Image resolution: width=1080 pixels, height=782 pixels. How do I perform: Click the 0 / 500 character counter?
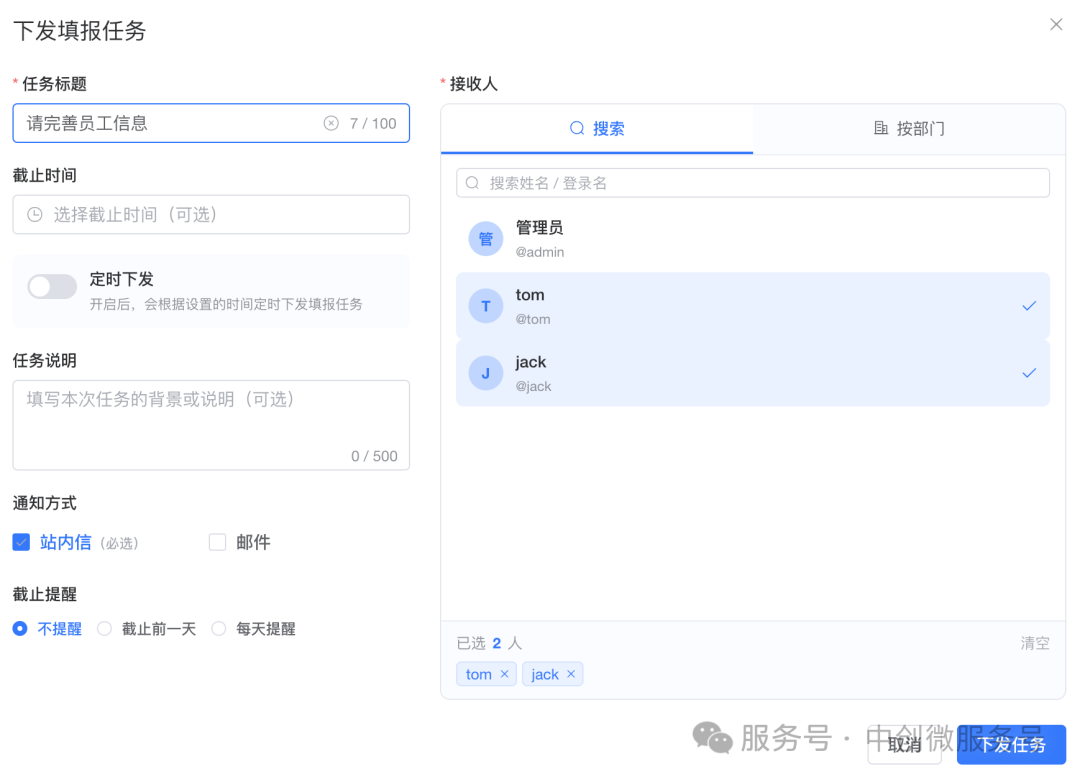click(x=374, y=456)
